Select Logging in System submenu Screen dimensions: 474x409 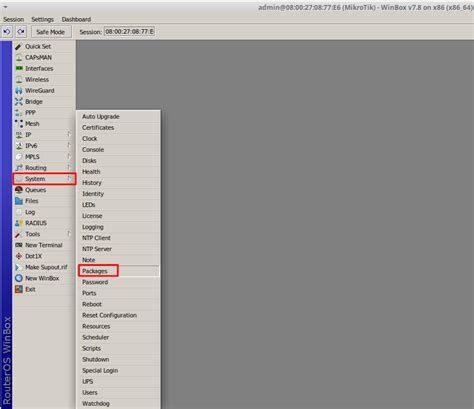118,227
